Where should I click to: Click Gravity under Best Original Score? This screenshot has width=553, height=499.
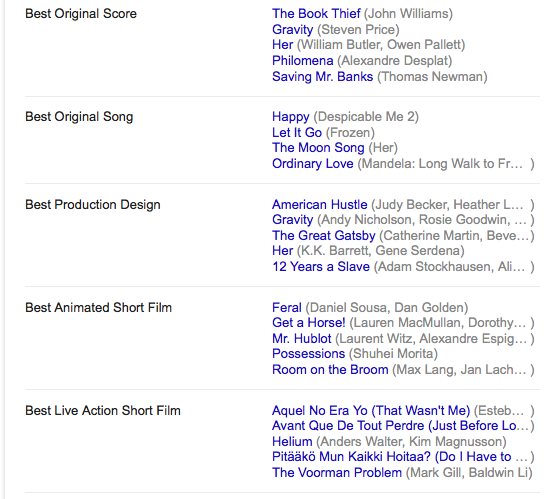[292, 30]
